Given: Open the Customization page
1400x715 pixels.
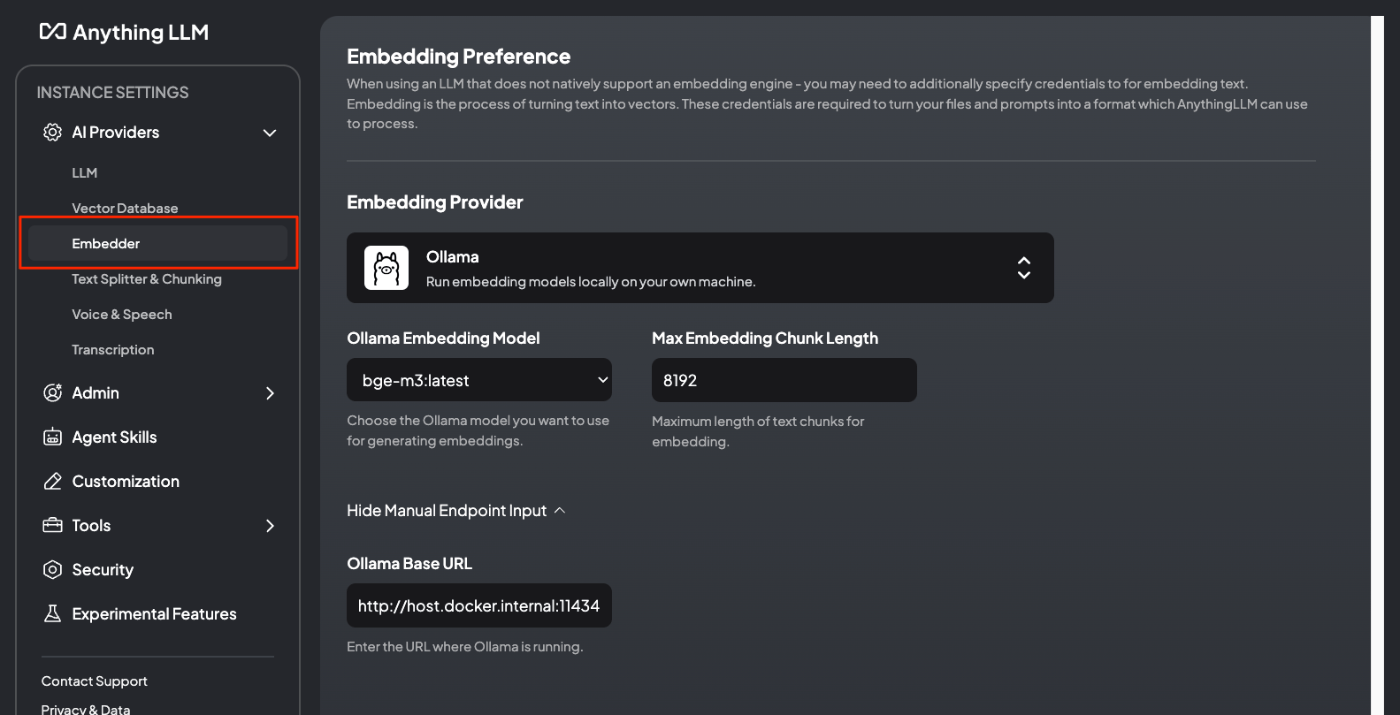Looking at the screenshot, I should [x=126, y=481].
